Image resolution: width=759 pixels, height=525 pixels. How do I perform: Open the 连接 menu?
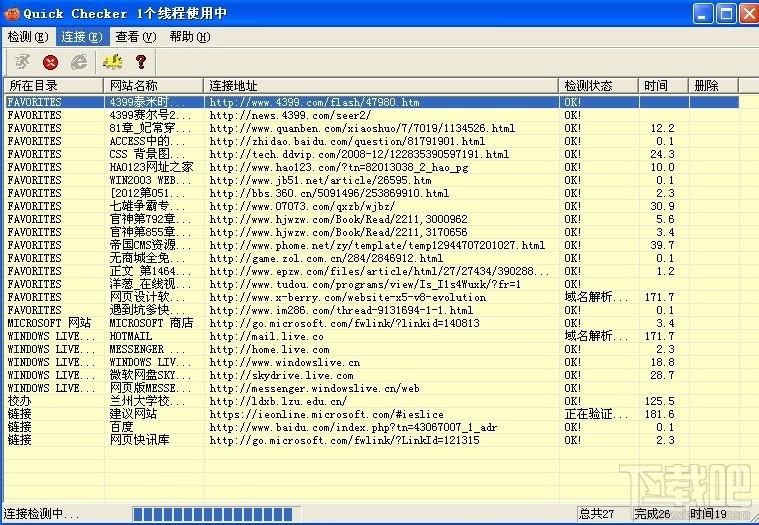pos(82,37)
